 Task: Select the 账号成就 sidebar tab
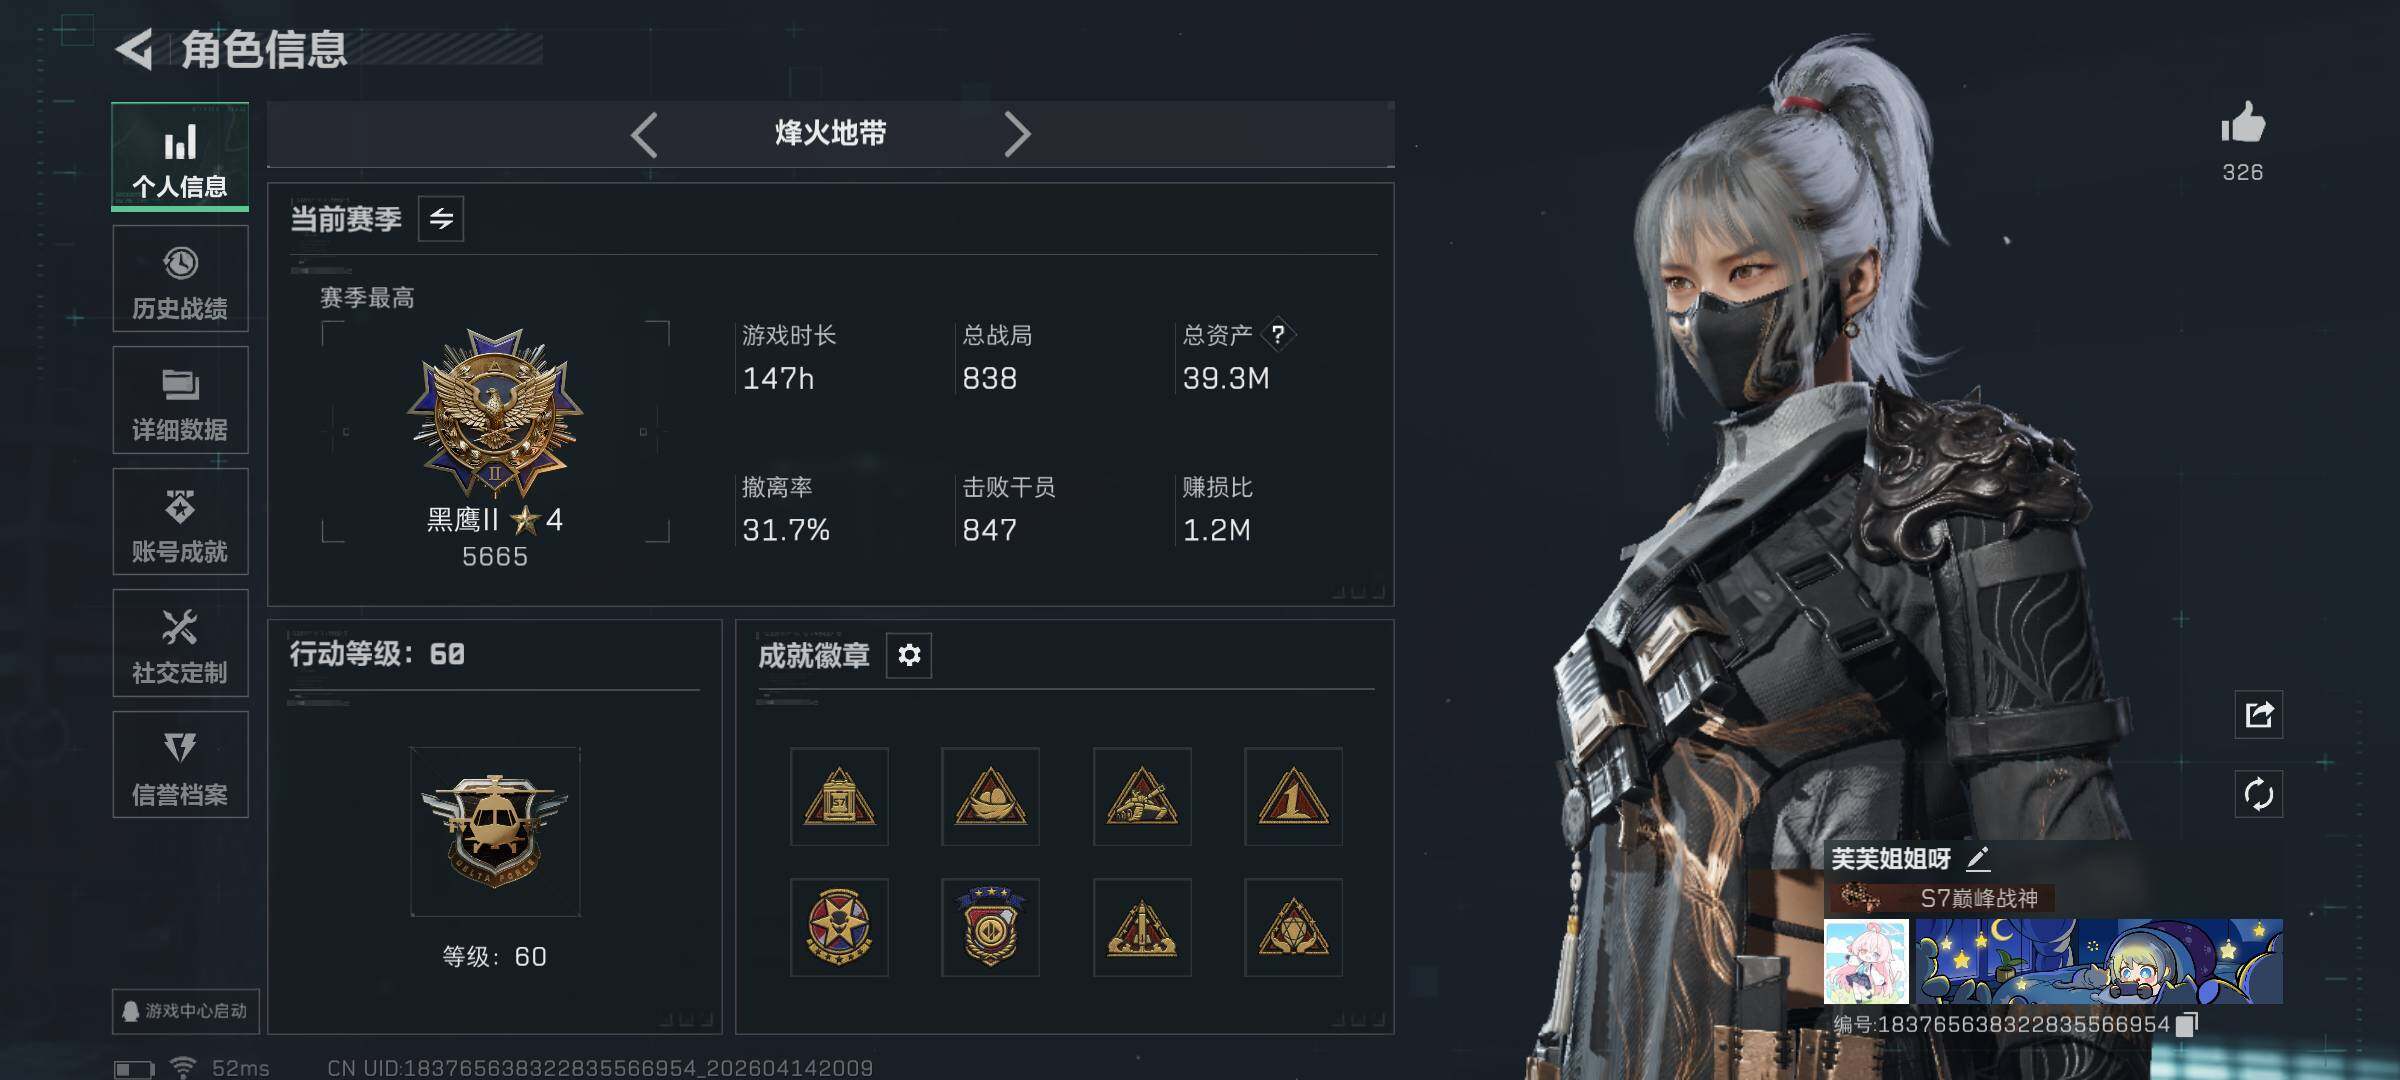pyautogui.click(x=180, y=522)
